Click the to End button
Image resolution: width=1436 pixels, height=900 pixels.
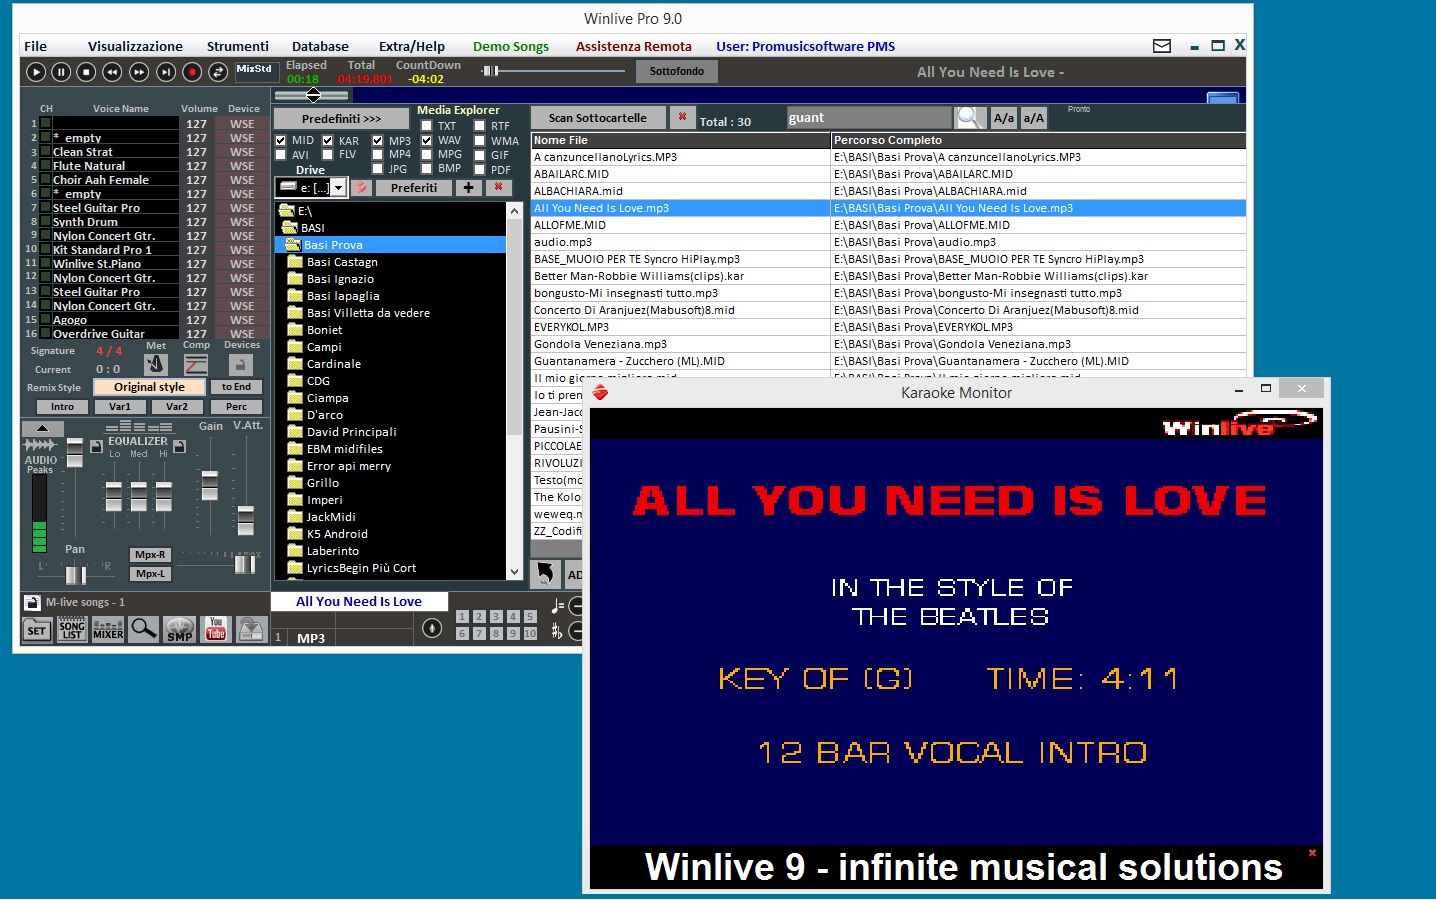[x=237, y=387]
